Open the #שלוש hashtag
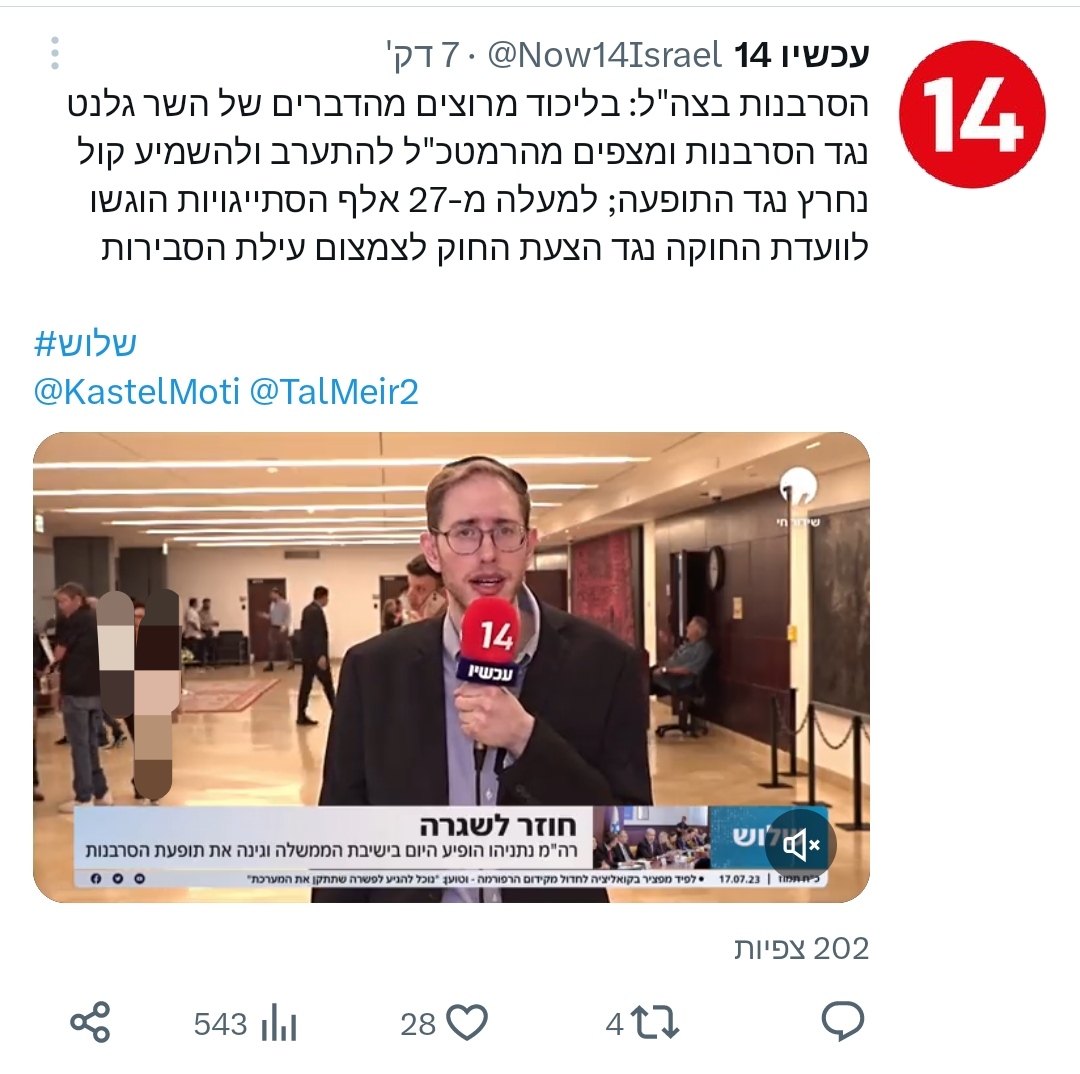The image size is (1080, 1074). (85, 344)
